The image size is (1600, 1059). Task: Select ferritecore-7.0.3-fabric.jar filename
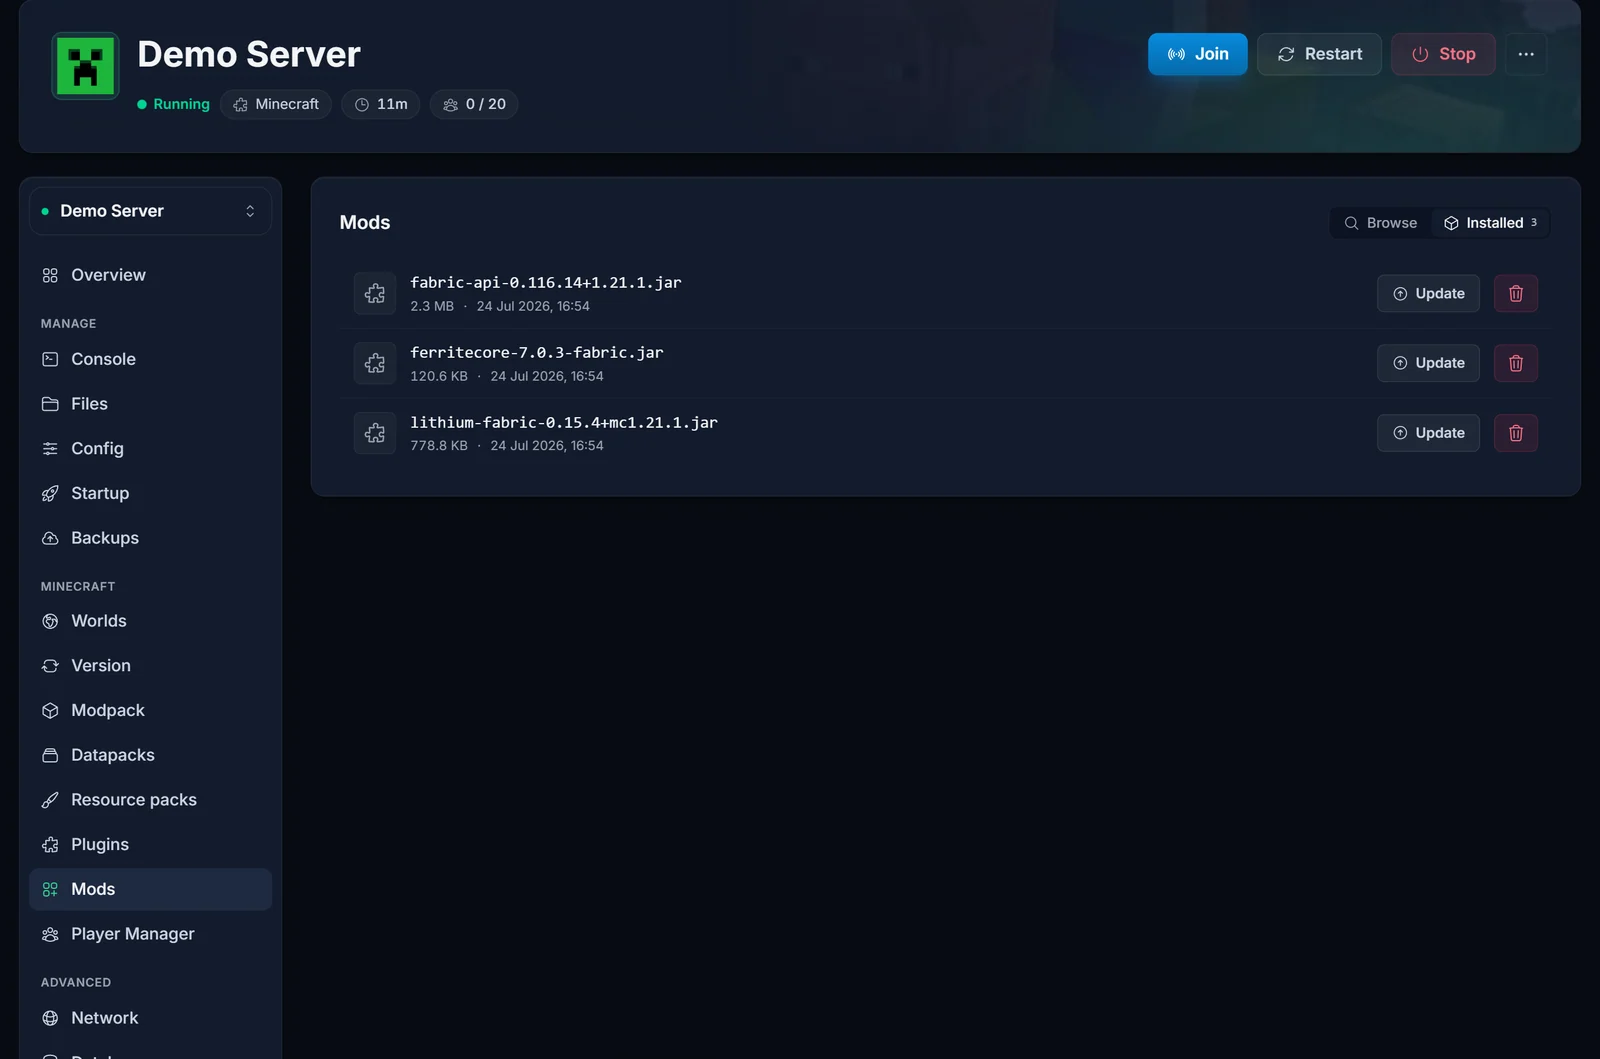537,353
